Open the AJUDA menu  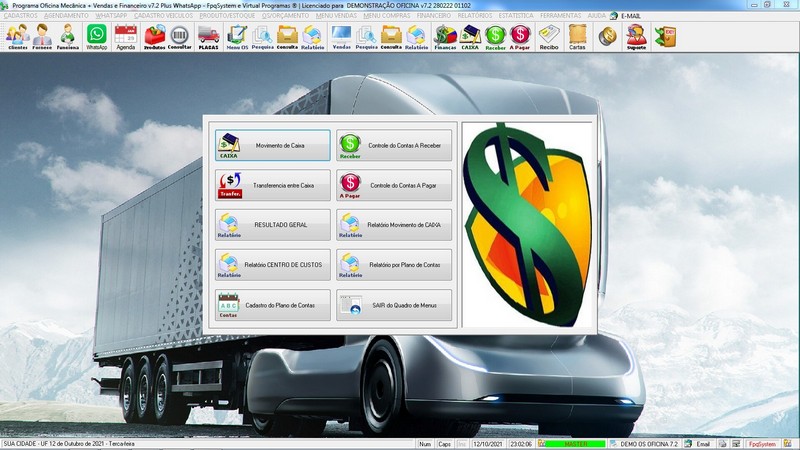coord(596,16)
